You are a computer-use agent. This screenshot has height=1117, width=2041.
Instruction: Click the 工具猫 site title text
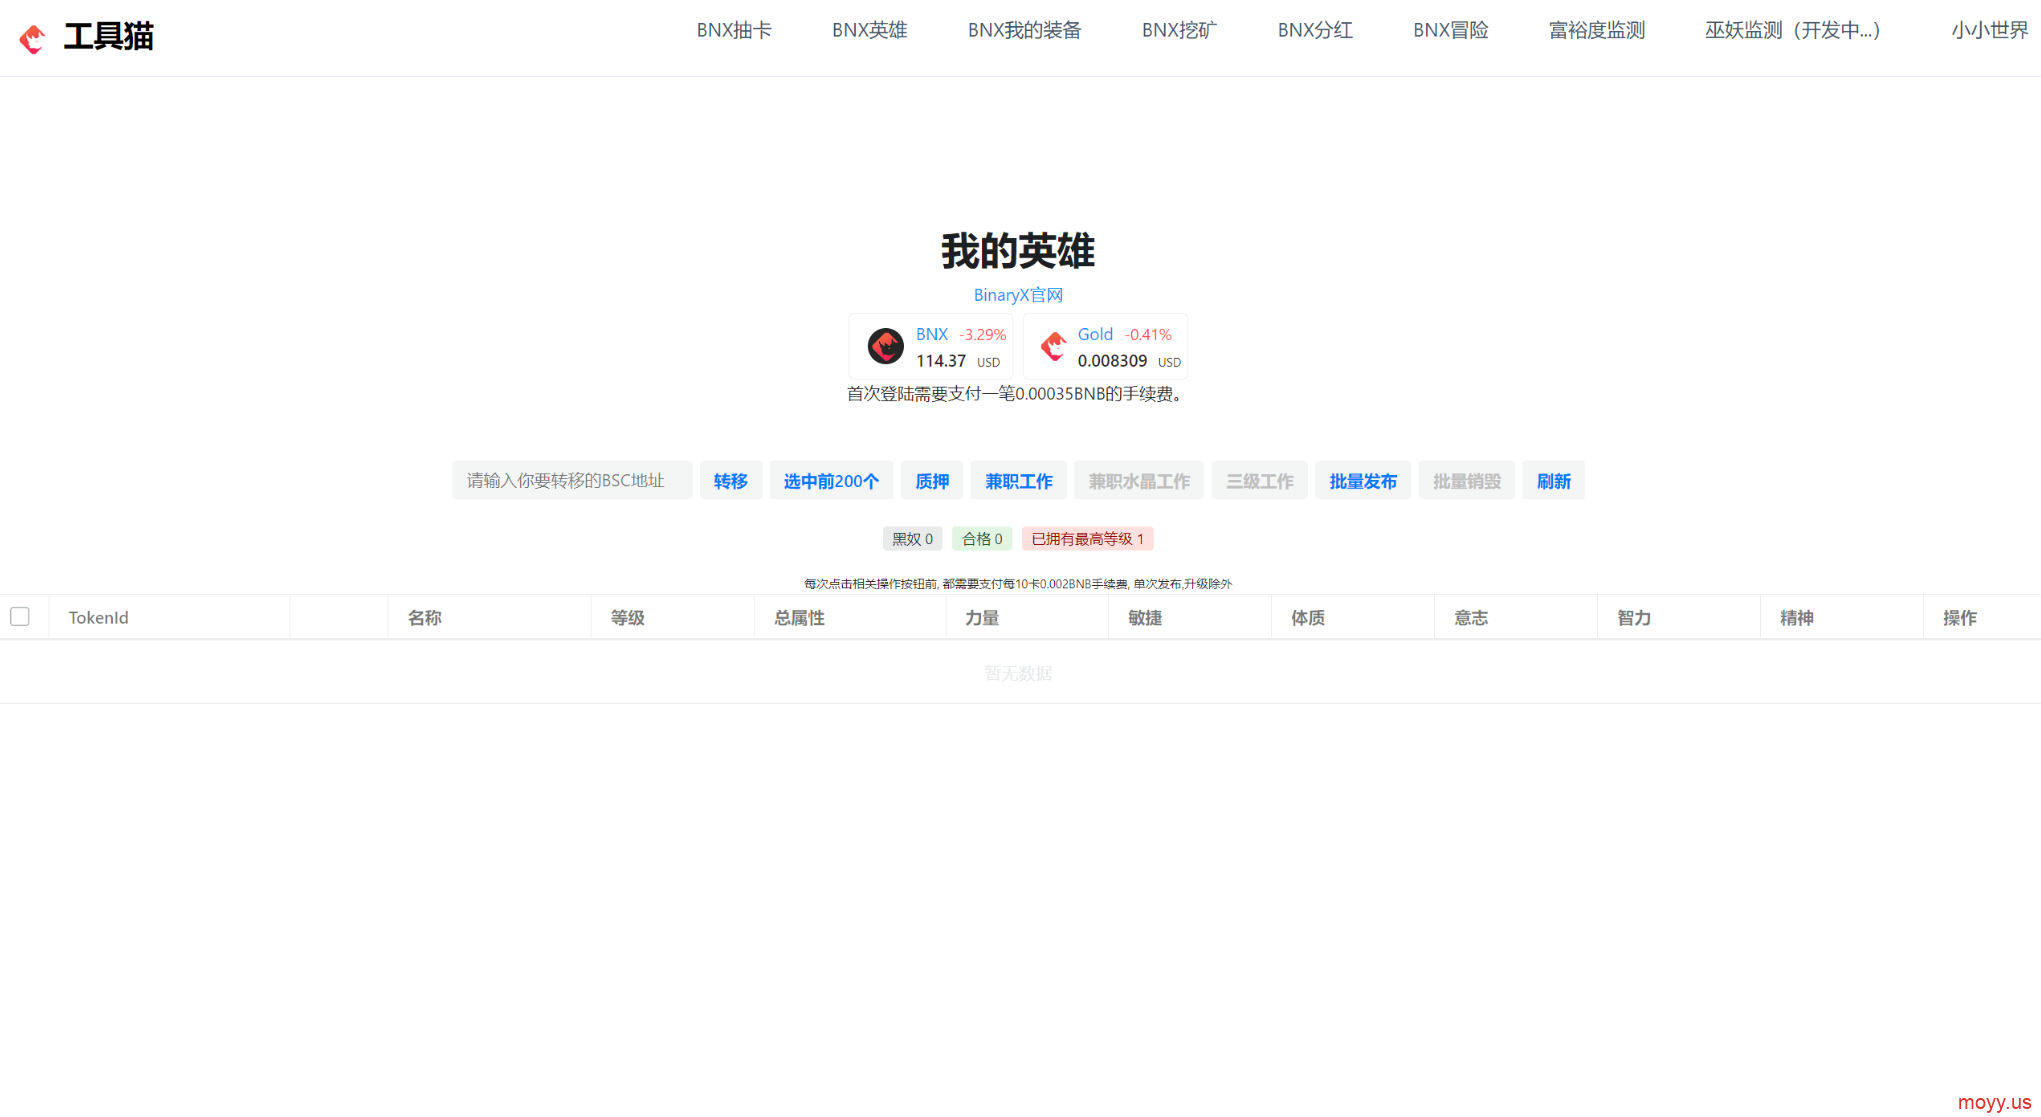tap(108, 37)
